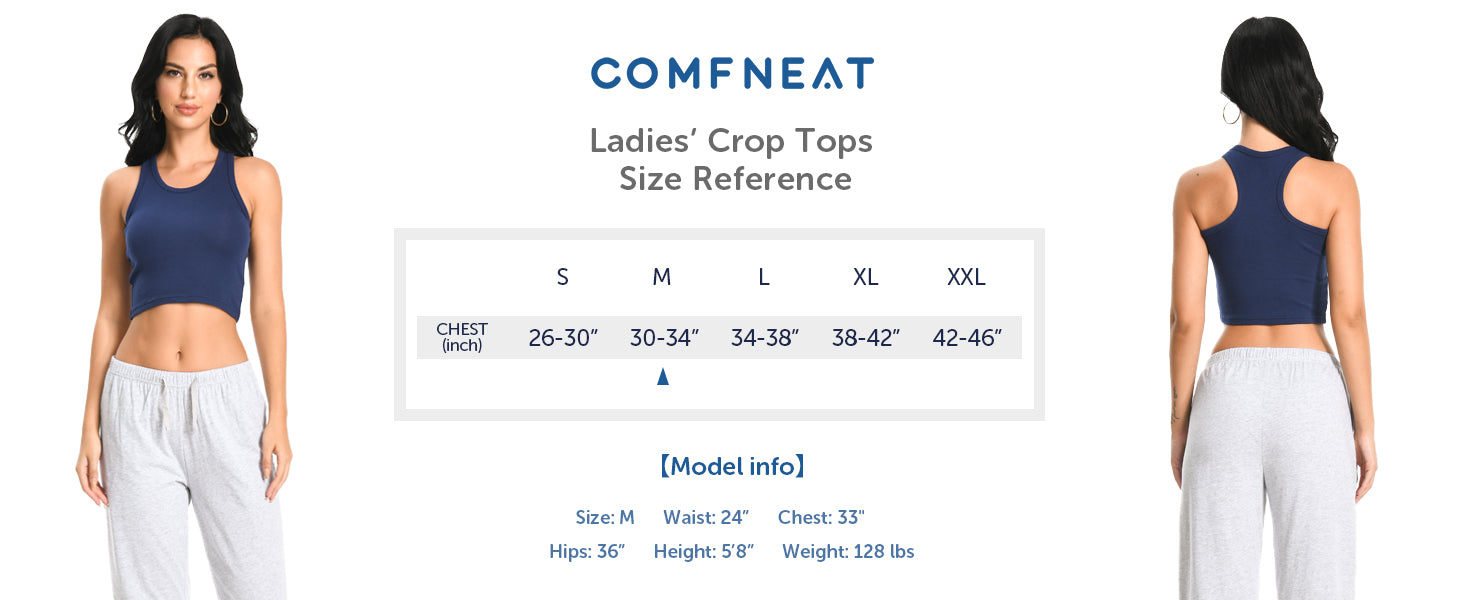The width and height of the screenshot is (1464, 600).
Task: Click the Hips: 36" model detail
Action: [x=587, y=552]
